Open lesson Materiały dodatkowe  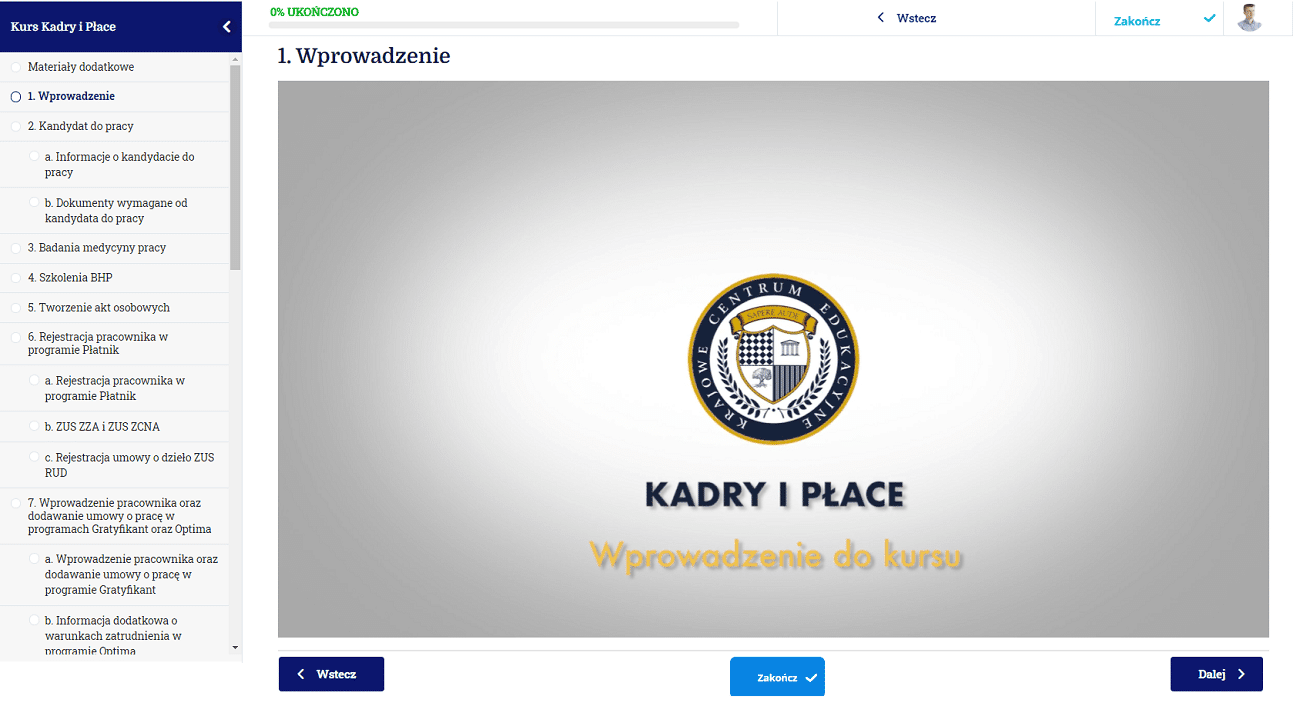click(x=81, y=67)
